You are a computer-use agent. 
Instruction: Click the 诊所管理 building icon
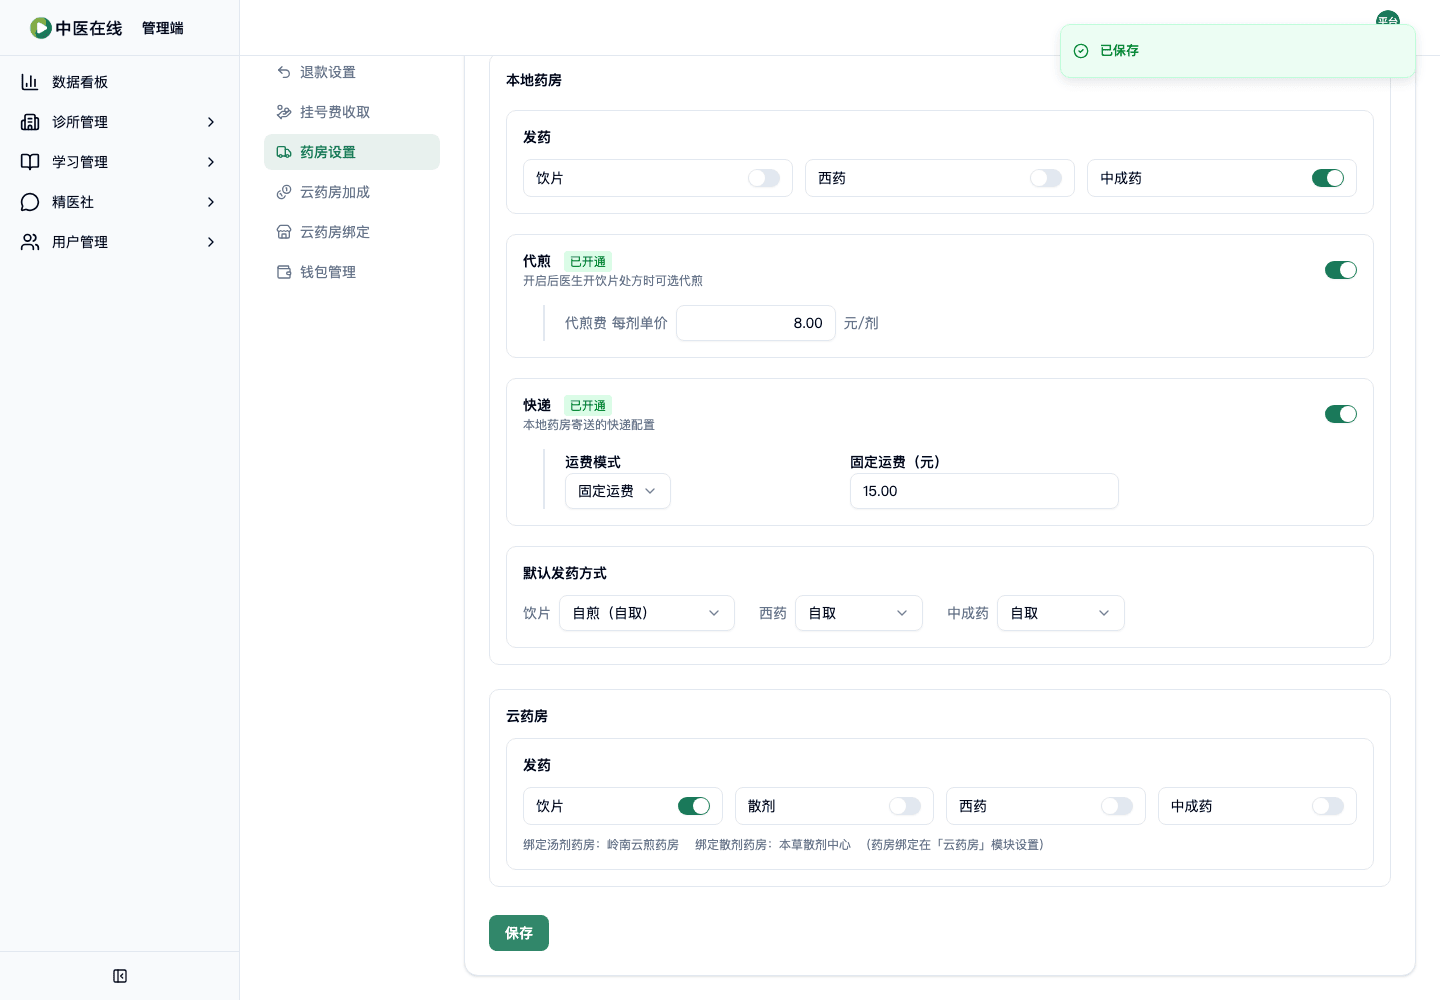30,122
